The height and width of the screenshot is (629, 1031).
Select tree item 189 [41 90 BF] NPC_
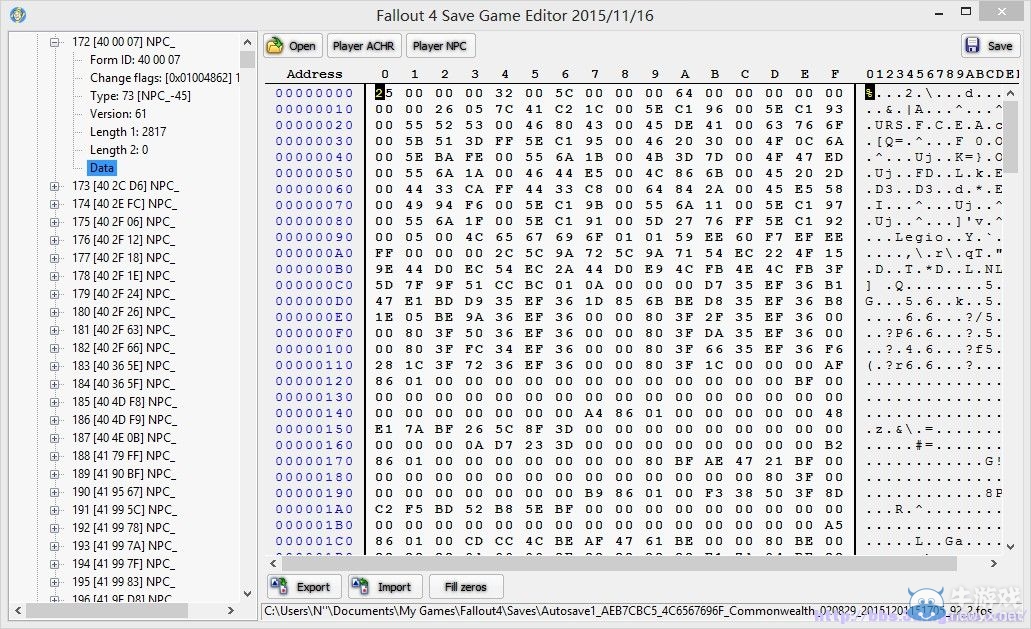(x=124, y=474)
